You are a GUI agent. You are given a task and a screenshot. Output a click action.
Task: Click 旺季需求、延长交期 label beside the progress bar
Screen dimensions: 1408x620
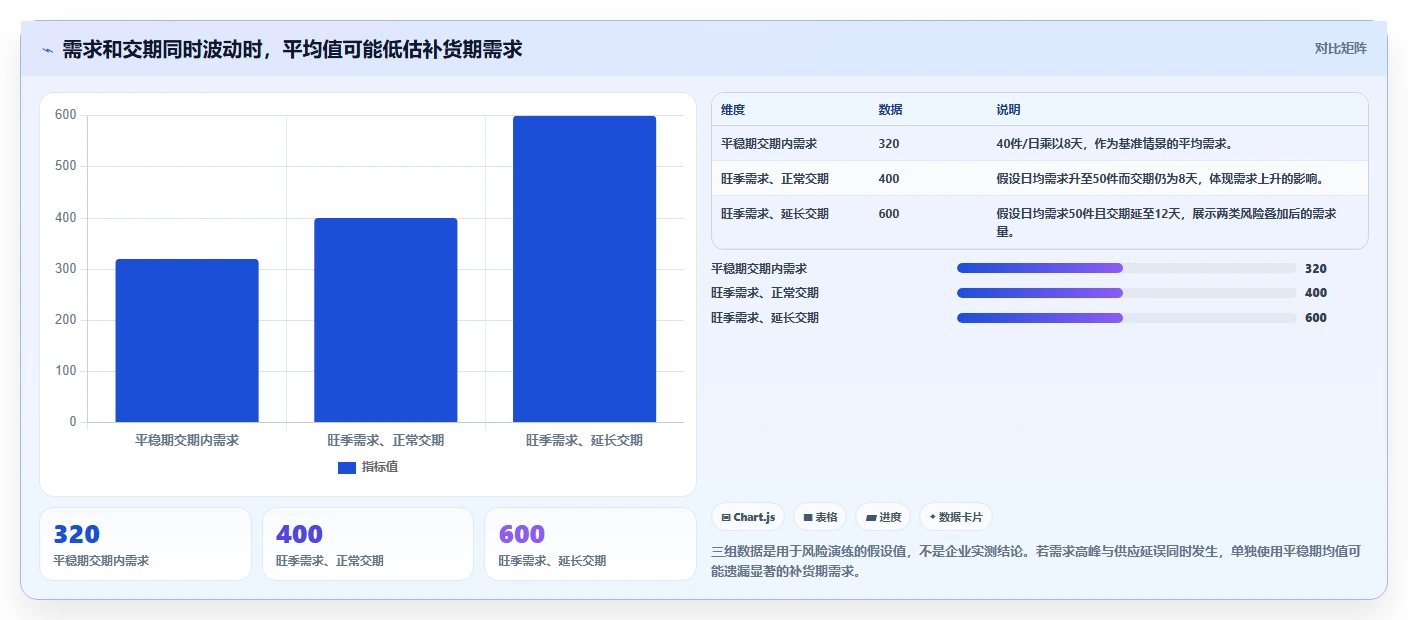click(765, 318)
